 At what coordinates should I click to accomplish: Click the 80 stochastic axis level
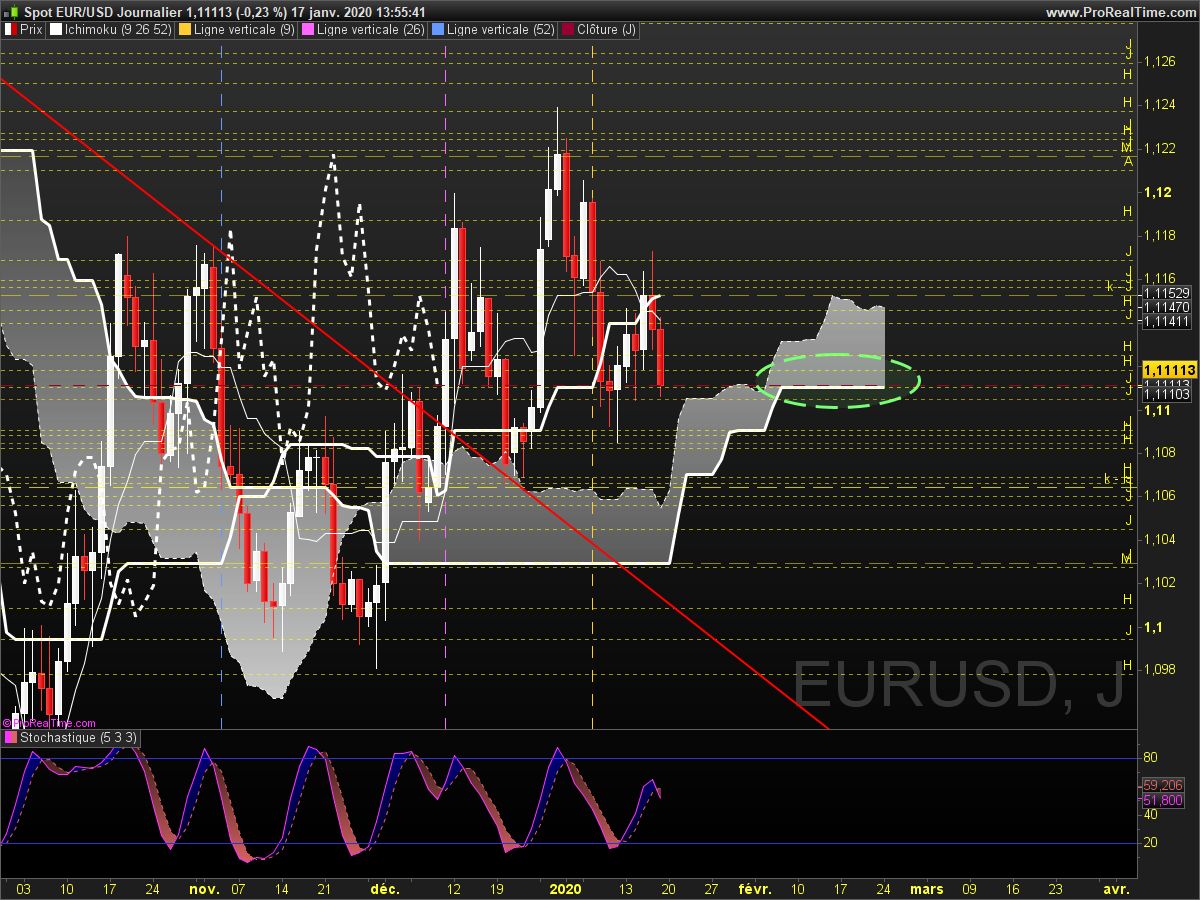[x=1151, y=758]
